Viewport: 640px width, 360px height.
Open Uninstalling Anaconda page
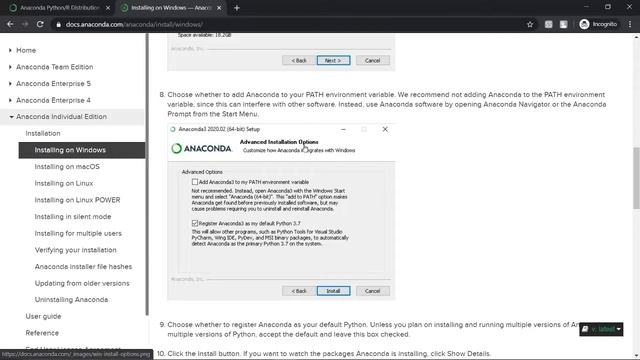71,300
